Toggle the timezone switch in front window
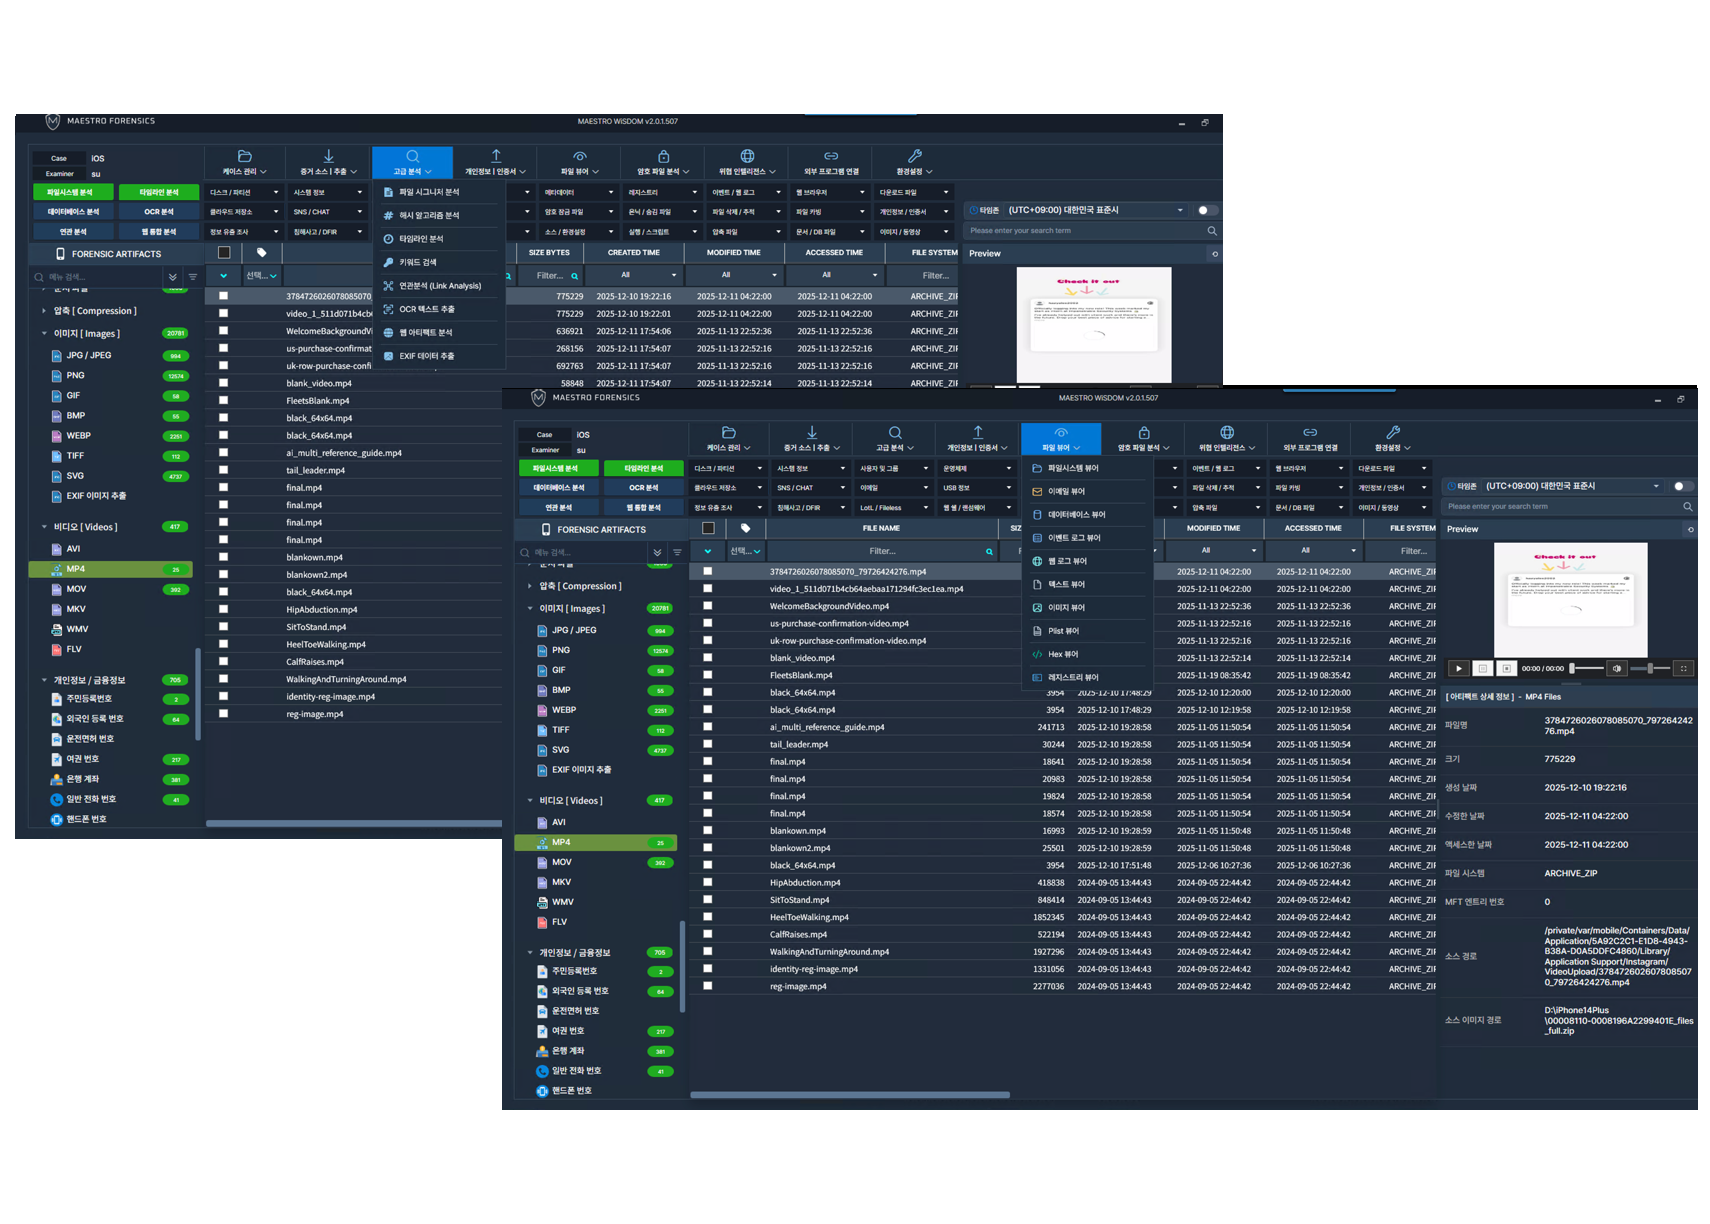1710x1224 pixels. (x=1683, y=486)
